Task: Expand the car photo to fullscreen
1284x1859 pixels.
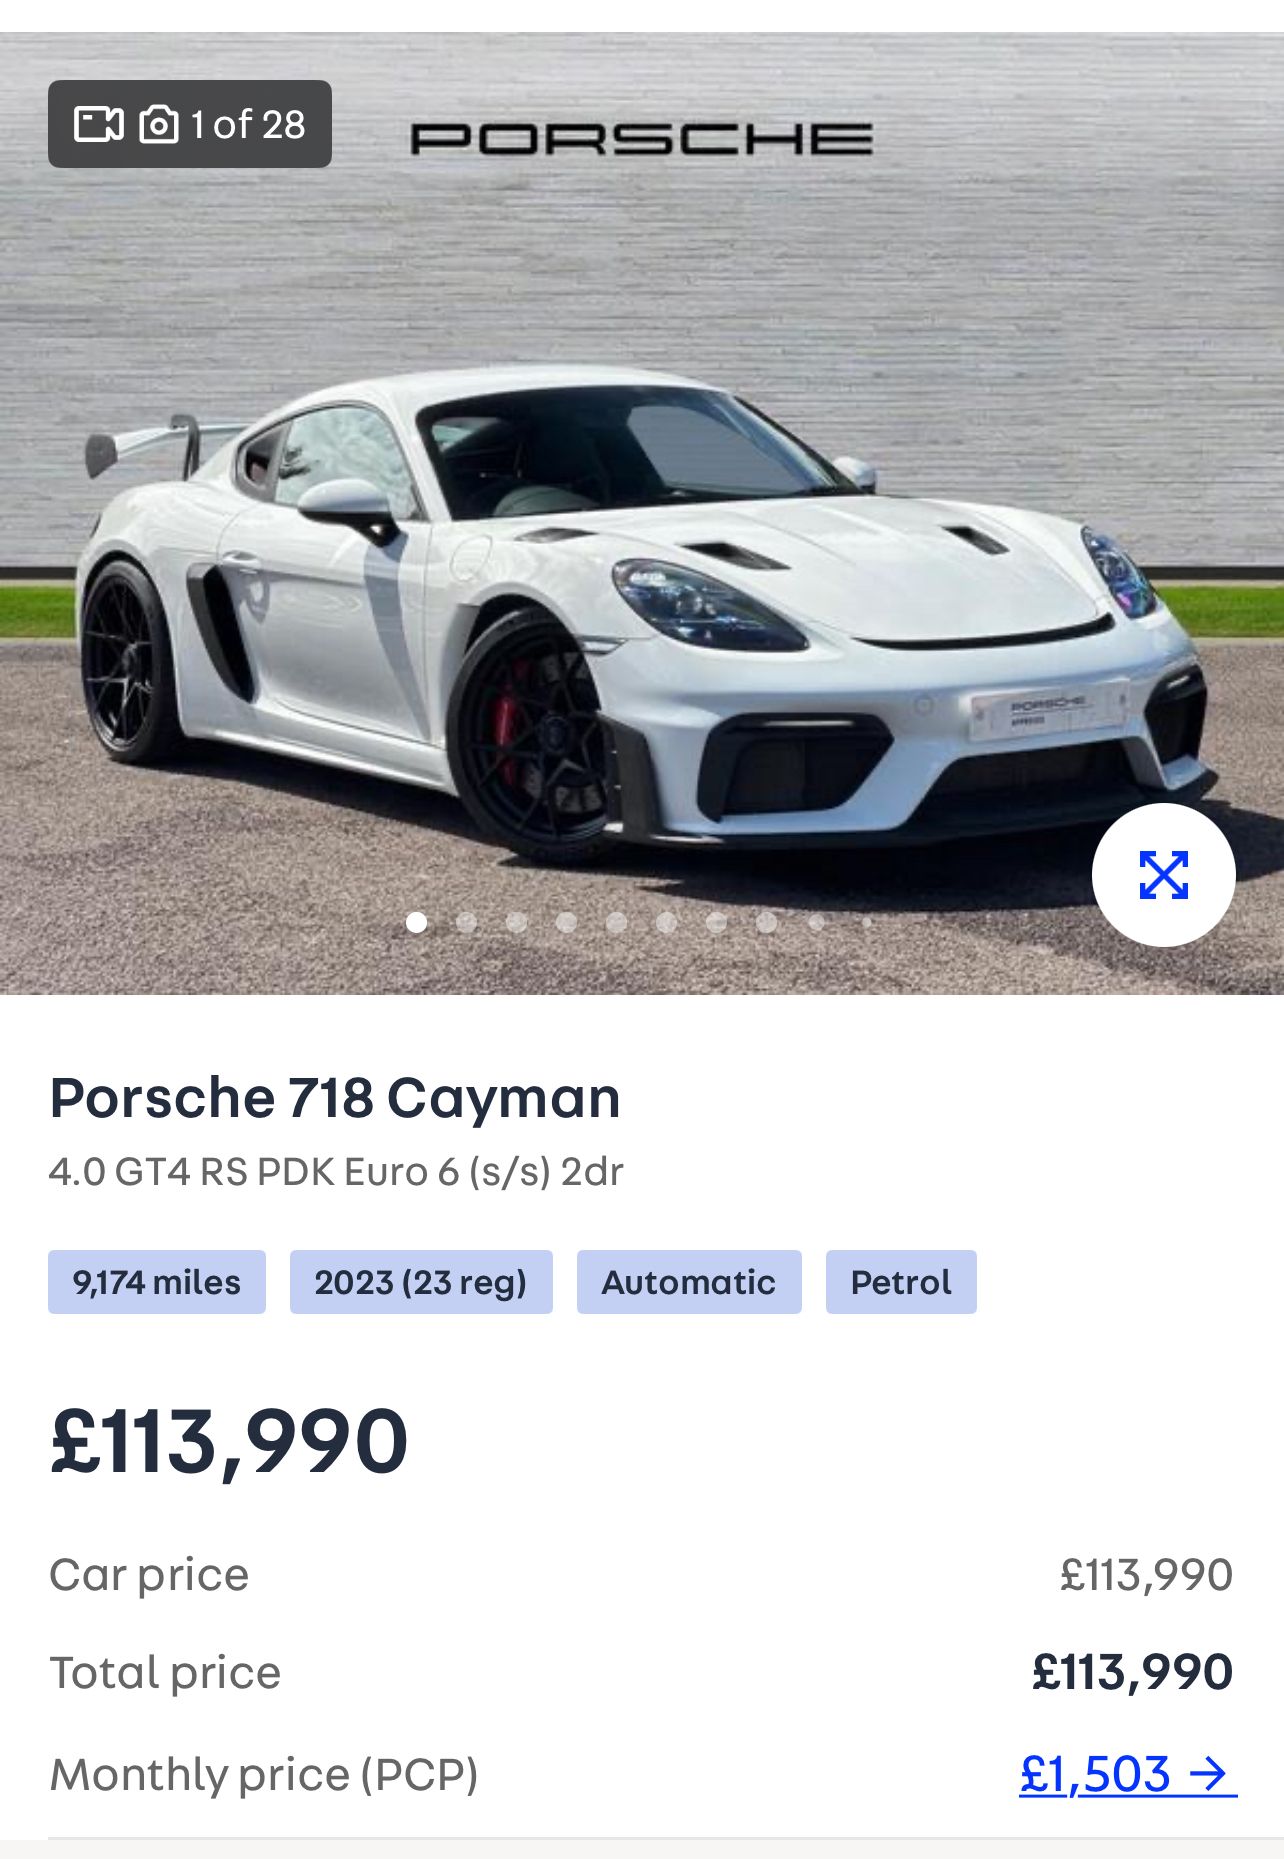Action: click(x=1163, y=875)
